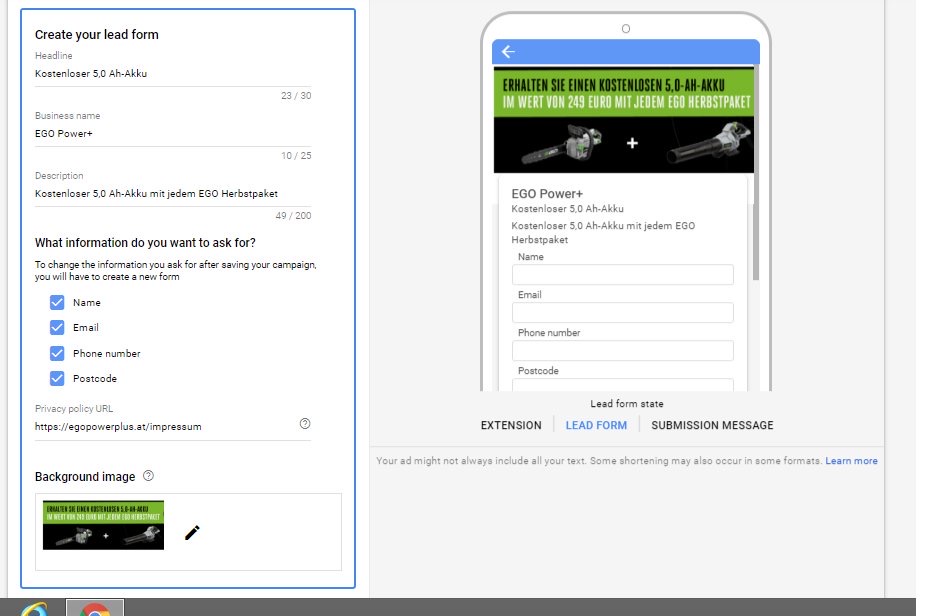Screen dimensions: 941x616
Task: Click the help icon next to Background image
Action: (x=148, y=476)
